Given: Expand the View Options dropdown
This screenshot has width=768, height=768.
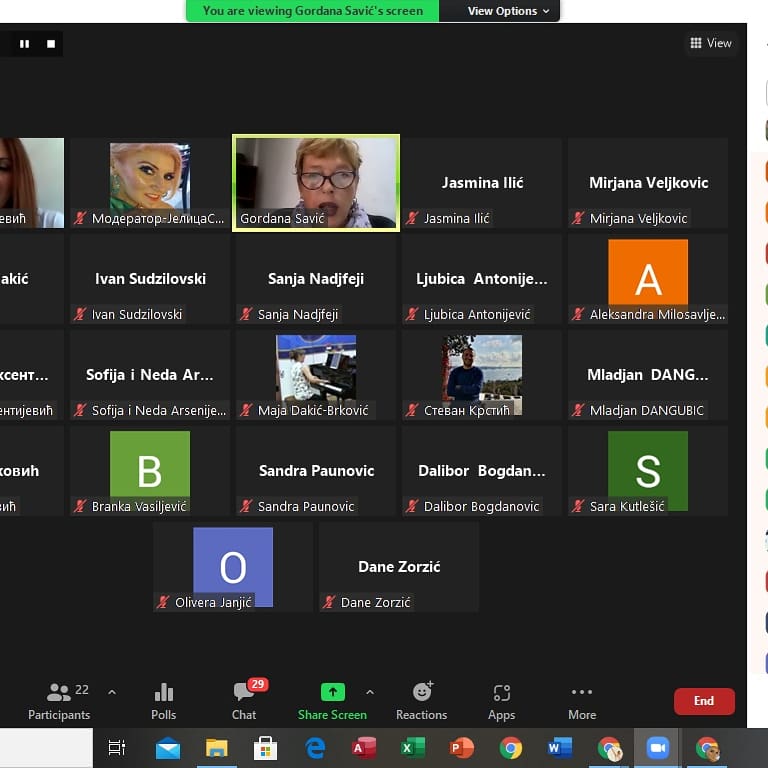Looking at the screenshot, I should (508, 11).
